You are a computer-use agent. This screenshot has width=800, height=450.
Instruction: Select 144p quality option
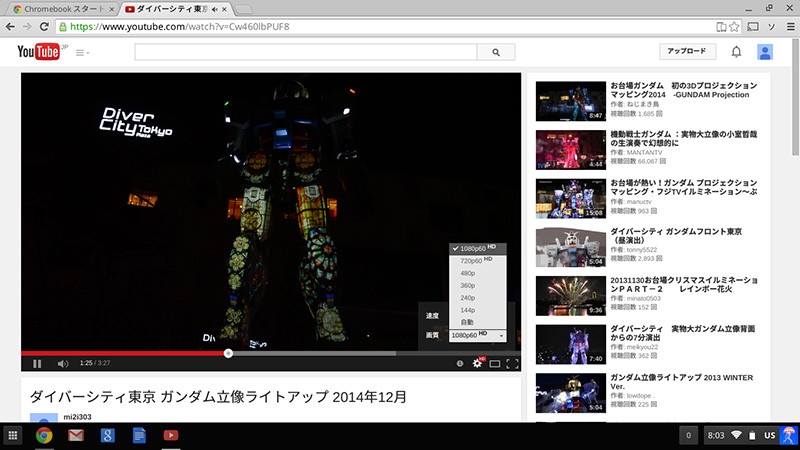(x=478, y=310)
